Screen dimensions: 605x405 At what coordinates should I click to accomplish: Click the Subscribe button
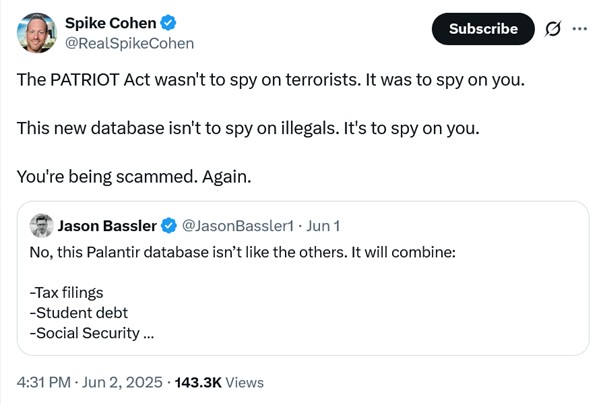click(483, 29)
